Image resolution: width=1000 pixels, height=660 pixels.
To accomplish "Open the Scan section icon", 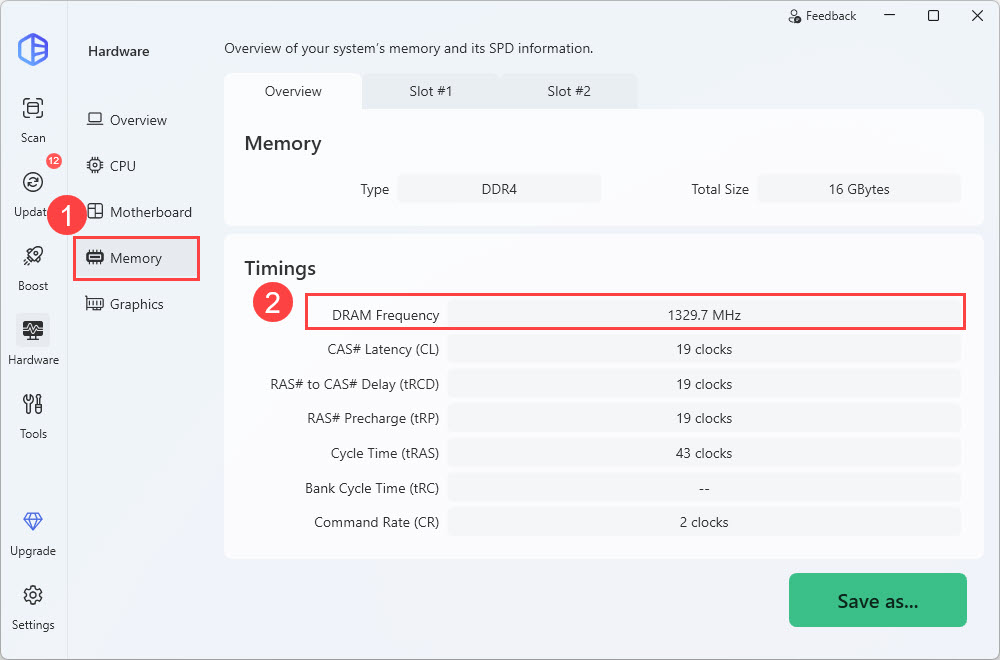I will [33, 108].
